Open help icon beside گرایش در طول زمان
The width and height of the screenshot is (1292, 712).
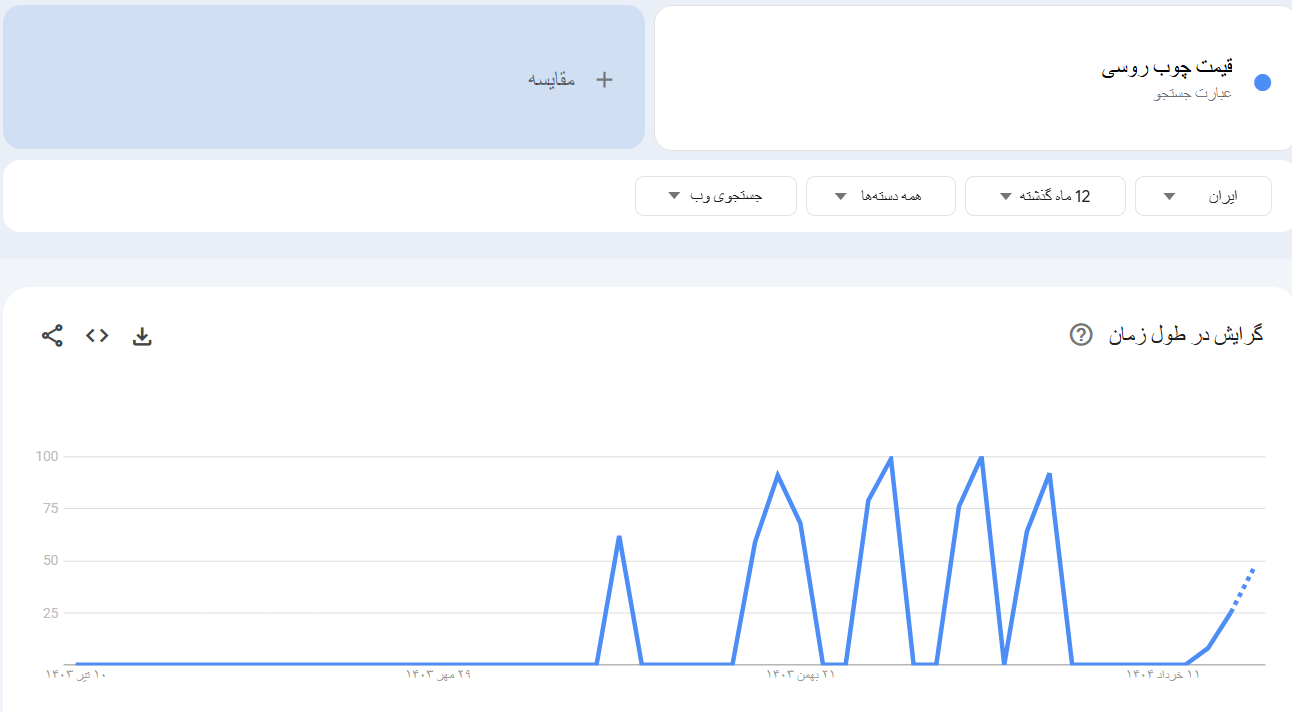coord(1080,335)
